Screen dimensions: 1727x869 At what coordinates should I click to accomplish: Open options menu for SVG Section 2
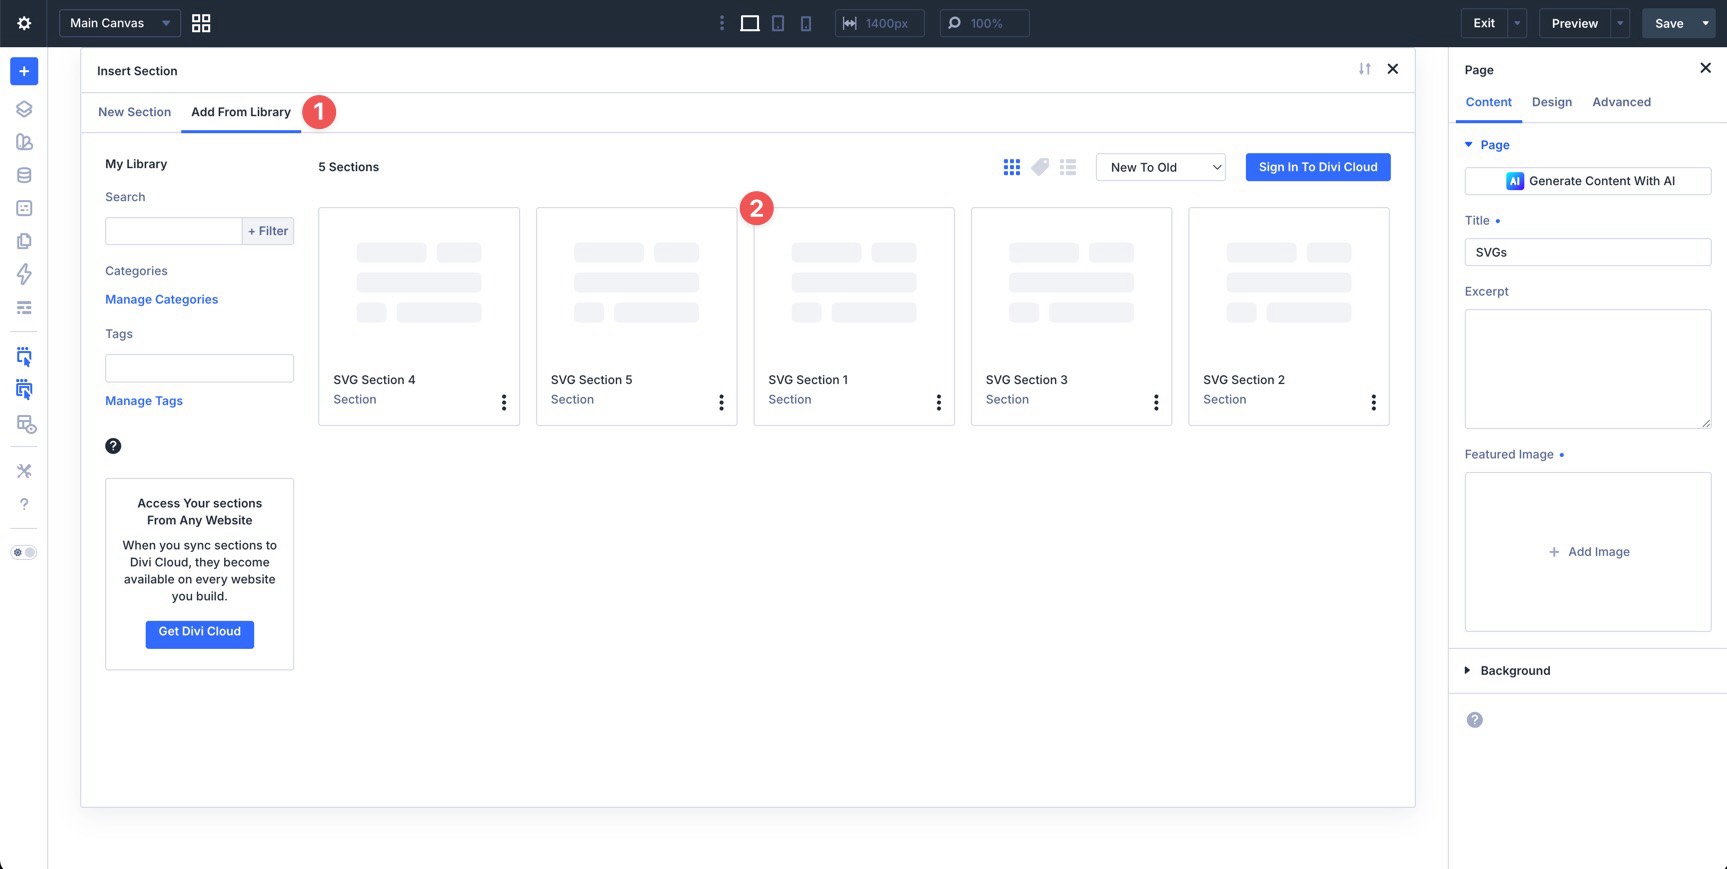coord(1374,402)
